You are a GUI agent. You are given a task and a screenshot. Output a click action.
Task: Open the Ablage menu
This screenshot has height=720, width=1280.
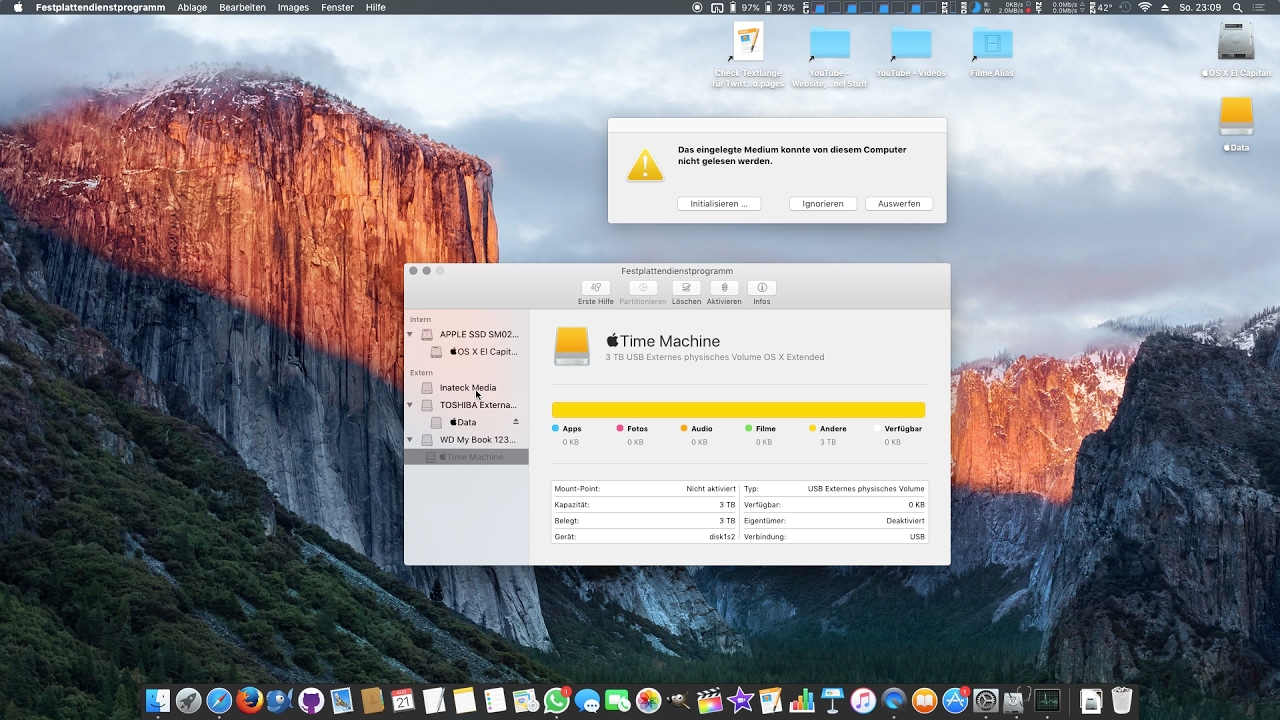pyautogui.click(x=192, y=7)
